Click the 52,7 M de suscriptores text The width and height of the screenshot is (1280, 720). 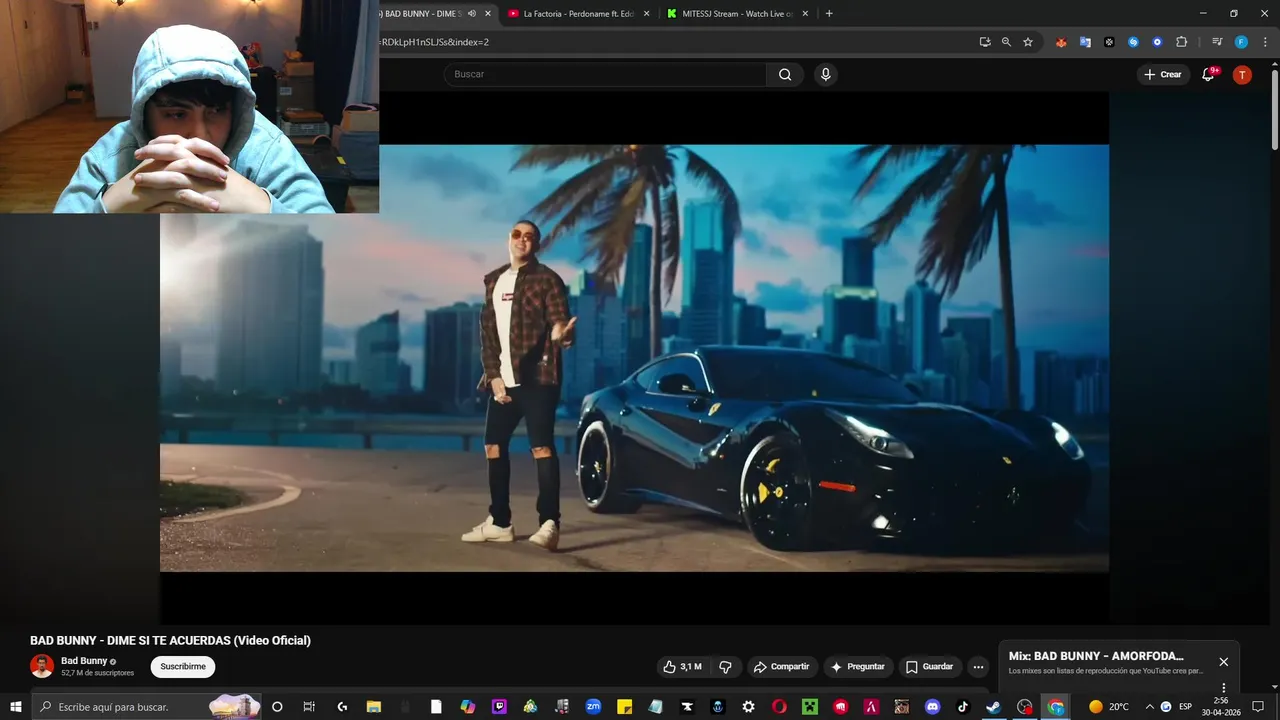98,673
